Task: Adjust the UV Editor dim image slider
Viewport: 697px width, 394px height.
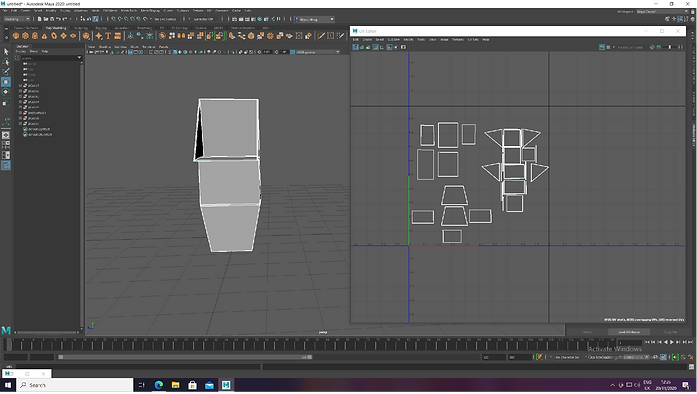Action: click(x=670, y=47)
